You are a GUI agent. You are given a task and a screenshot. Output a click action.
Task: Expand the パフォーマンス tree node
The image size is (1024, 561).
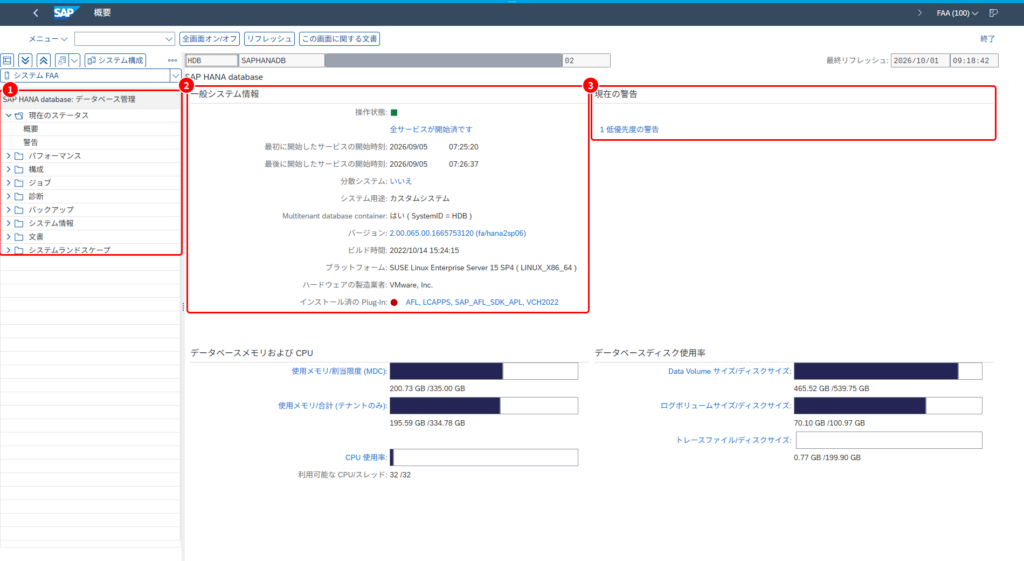(8, 156)
